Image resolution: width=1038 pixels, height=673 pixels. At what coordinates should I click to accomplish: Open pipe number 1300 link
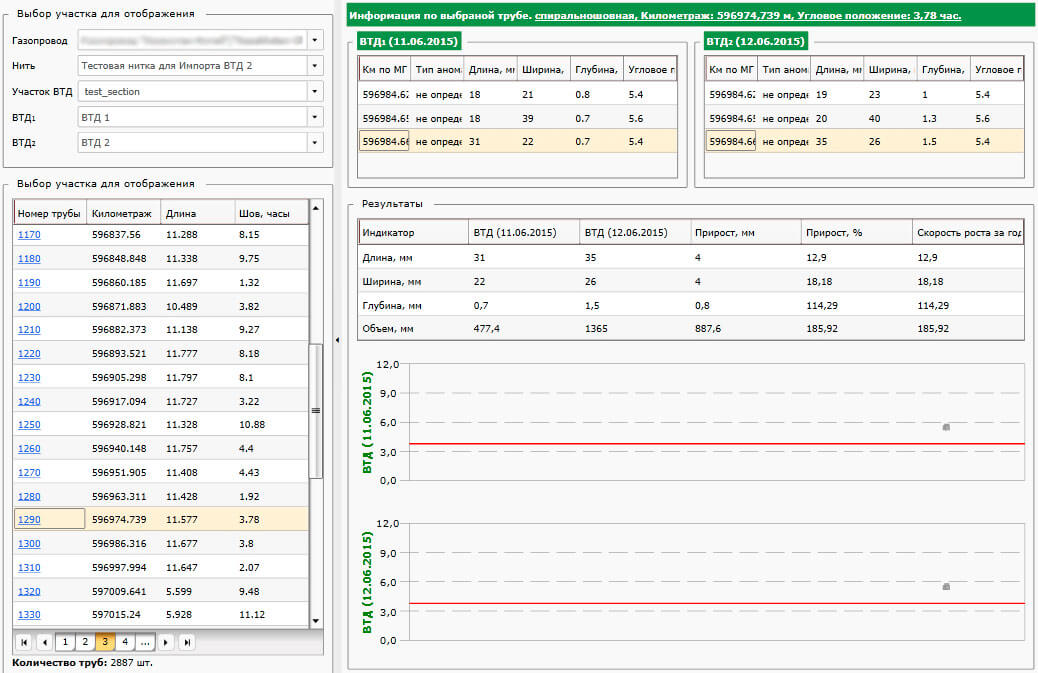click(x=29, y=544)
